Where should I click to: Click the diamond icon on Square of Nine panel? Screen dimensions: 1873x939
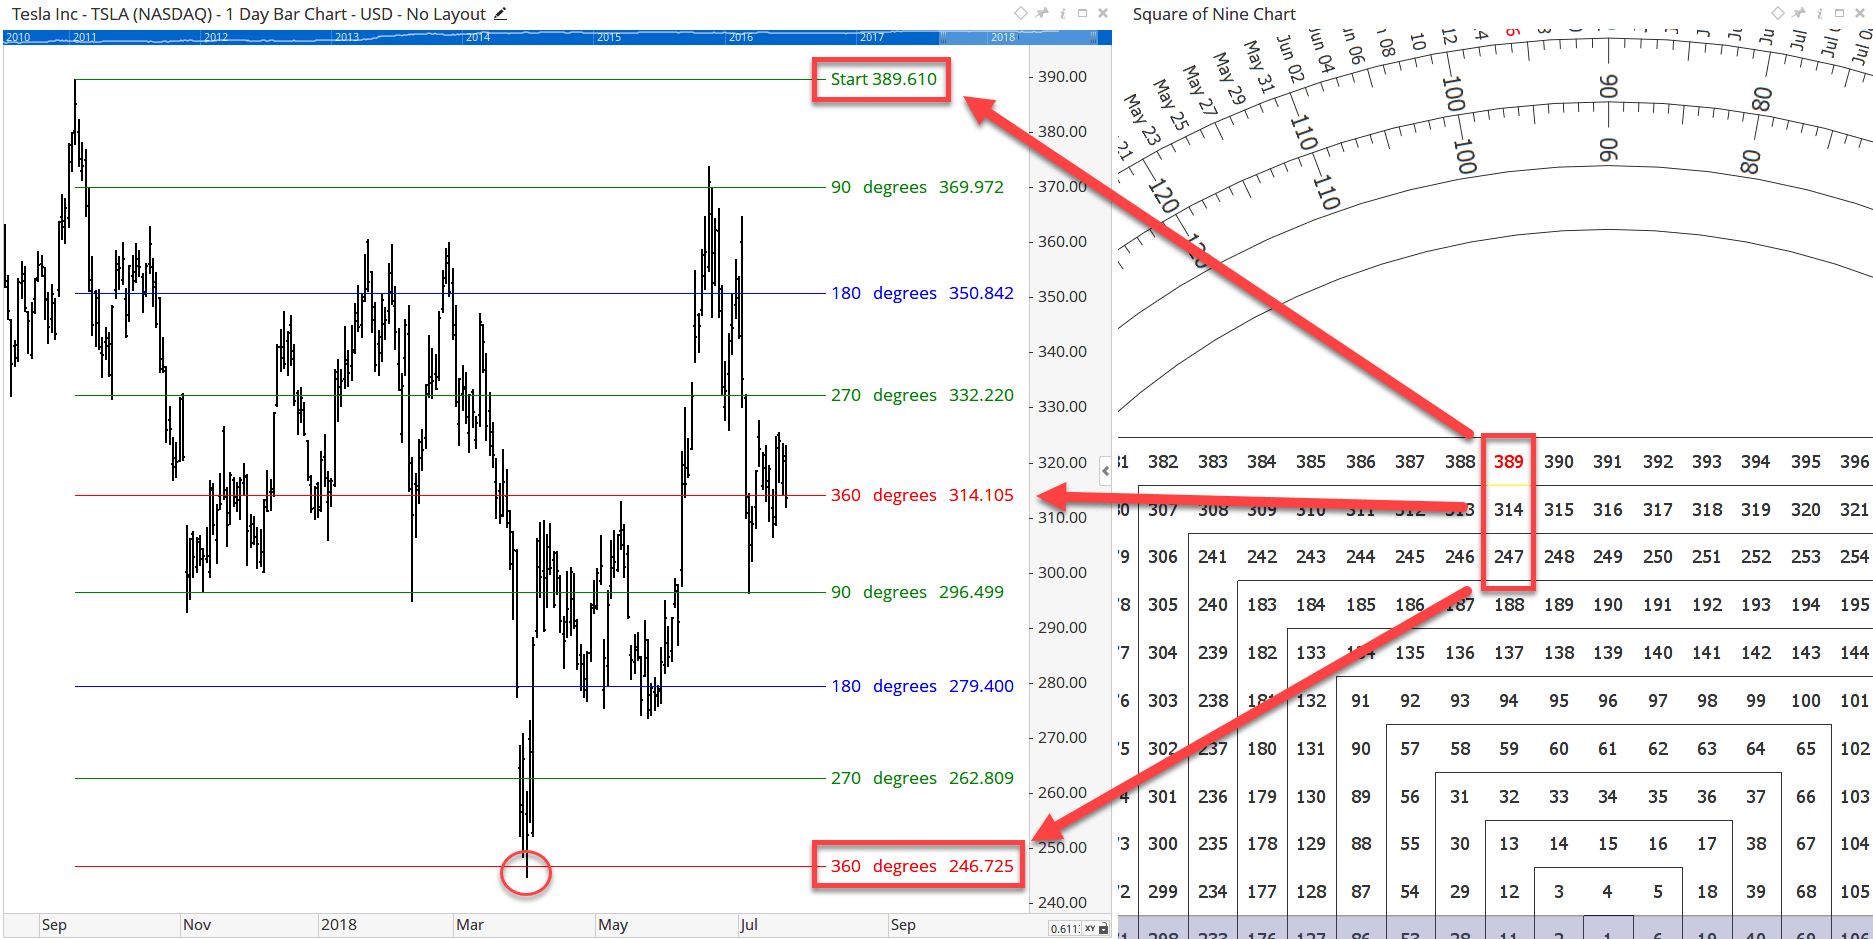[1778, 13]
